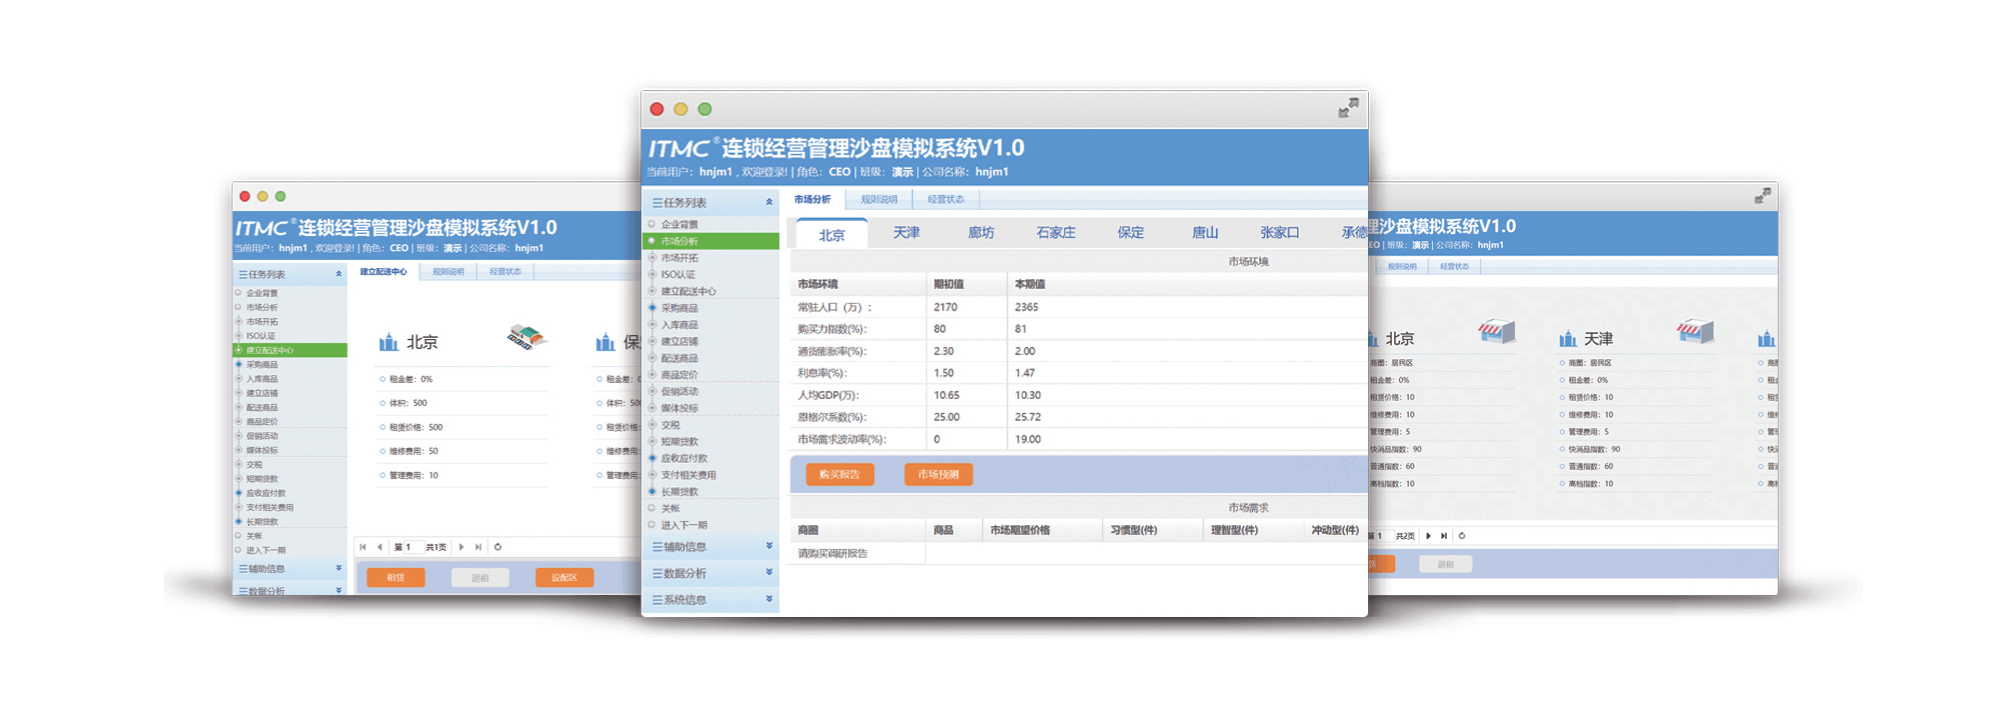The image size is (1993, 701).
Task: Open the 规则说明 tab in center window
Action: pos(879,200)
